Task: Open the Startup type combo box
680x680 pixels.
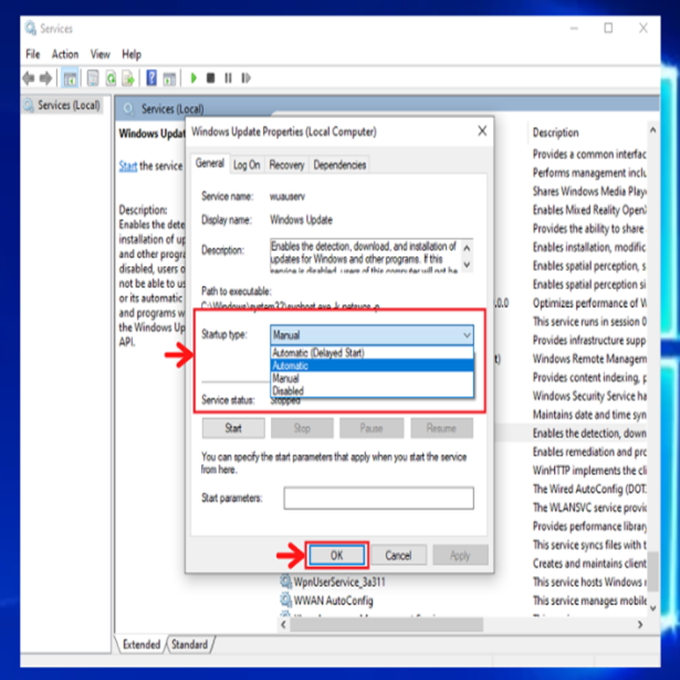Action: 372,335
